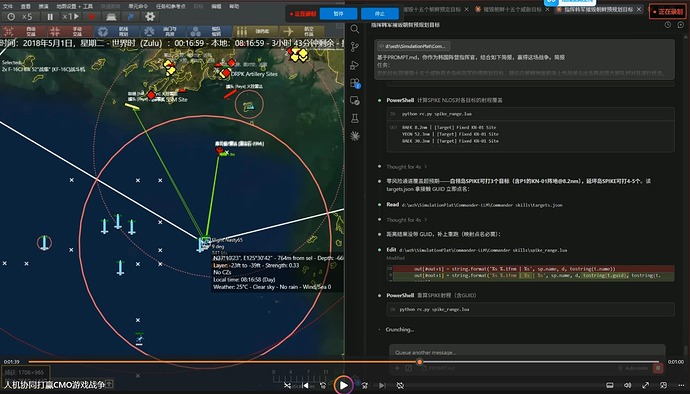The width and height of the screenshot is (690, 394).
Task: Click the air operations button with plane icon
Action: point(302,31)
